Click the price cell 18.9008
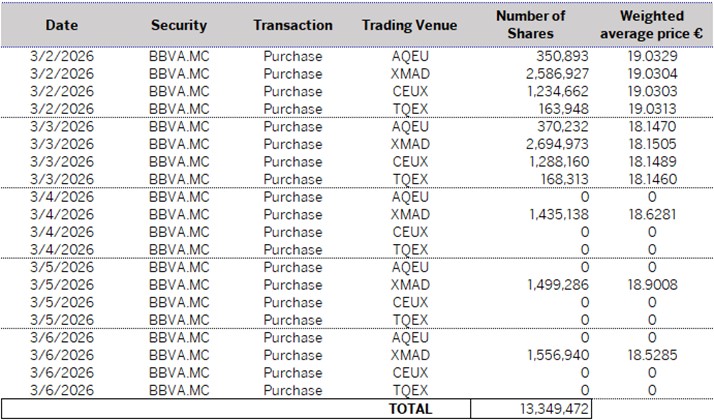The height and width of the screenshot is (420, 714). coord(650,284)
